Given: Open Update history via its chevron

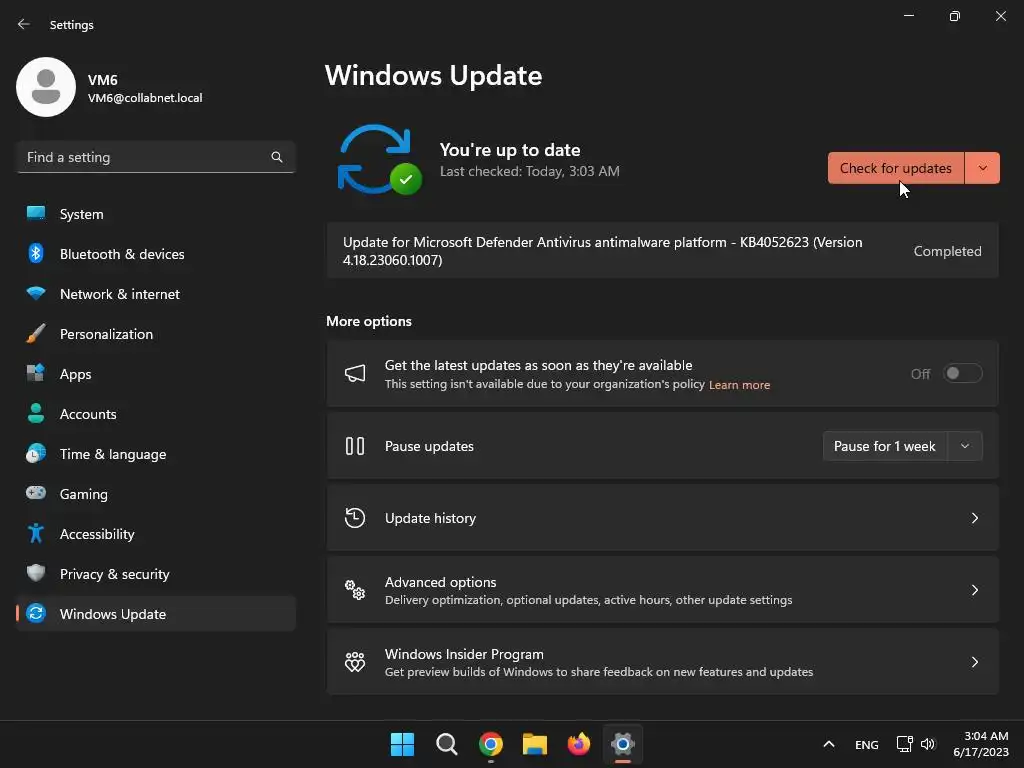Looking at the screenshot, I should coord(974,518).
